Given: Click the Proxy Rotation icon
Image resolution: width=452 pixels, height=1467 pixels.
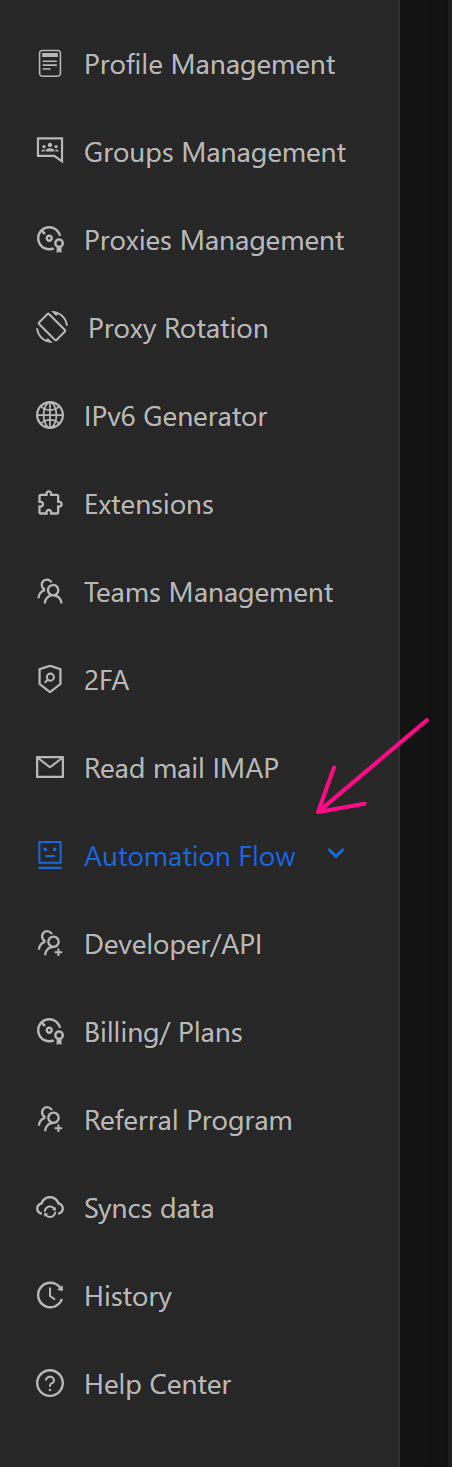Looking at the screenshot, I should pyautogui.click(x=52, y=327).
